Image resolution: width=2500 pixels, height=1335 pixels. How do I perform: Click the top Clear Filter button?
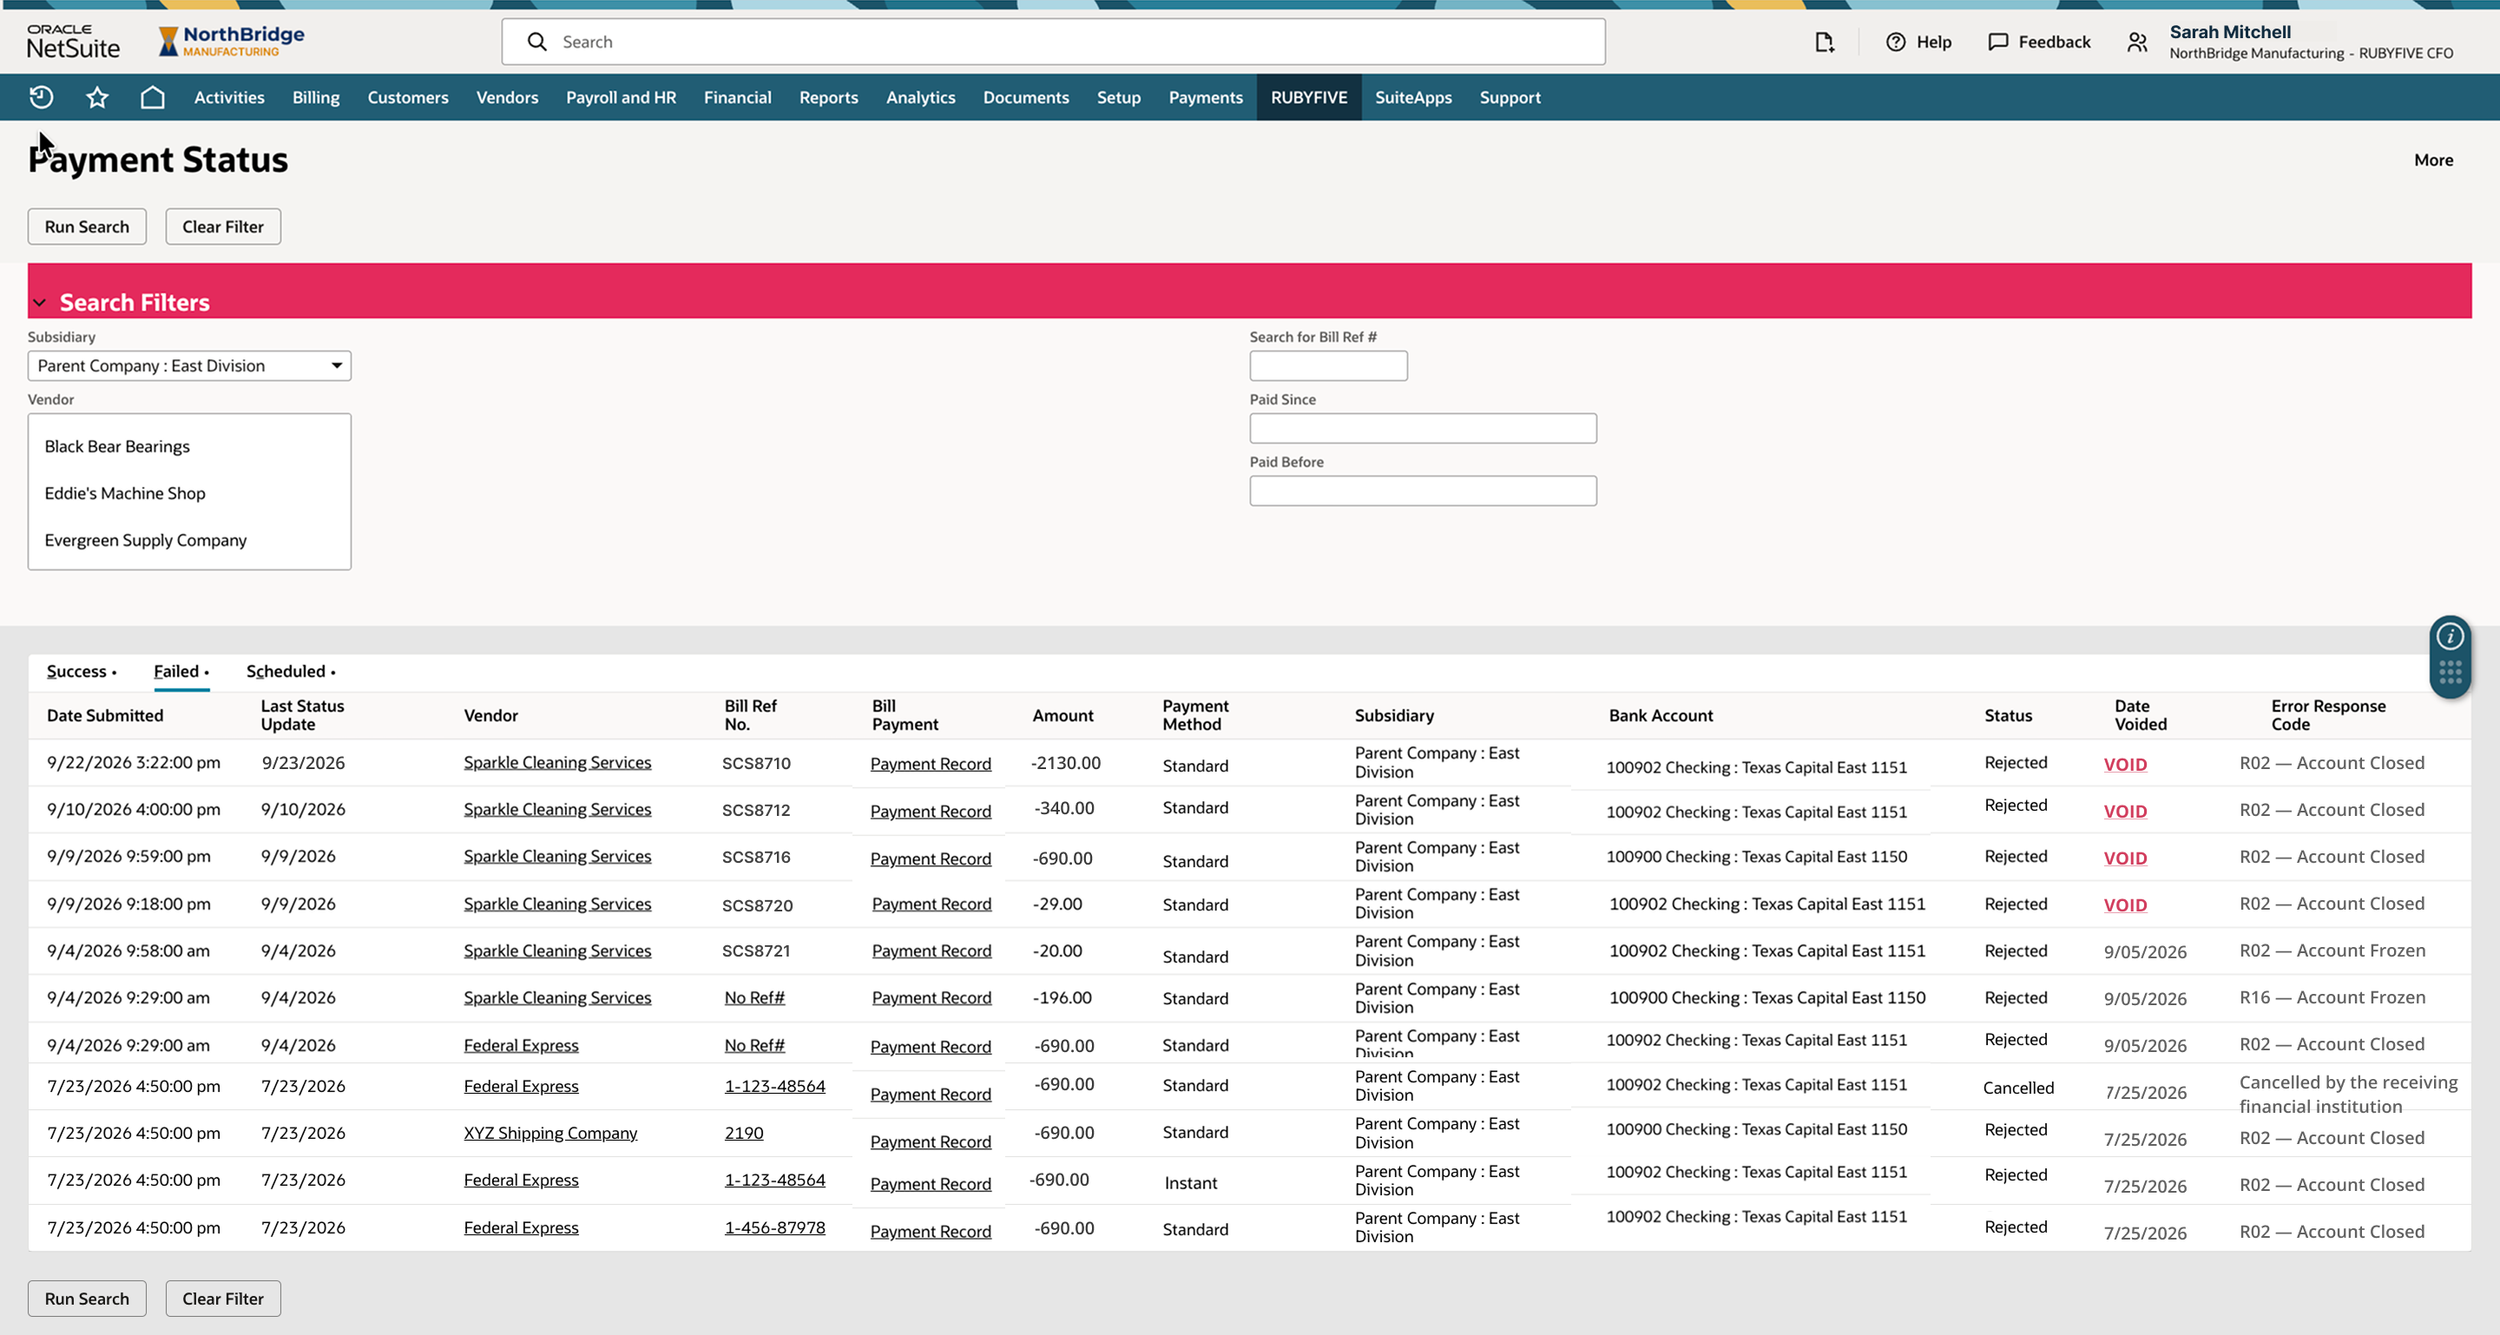223,227
